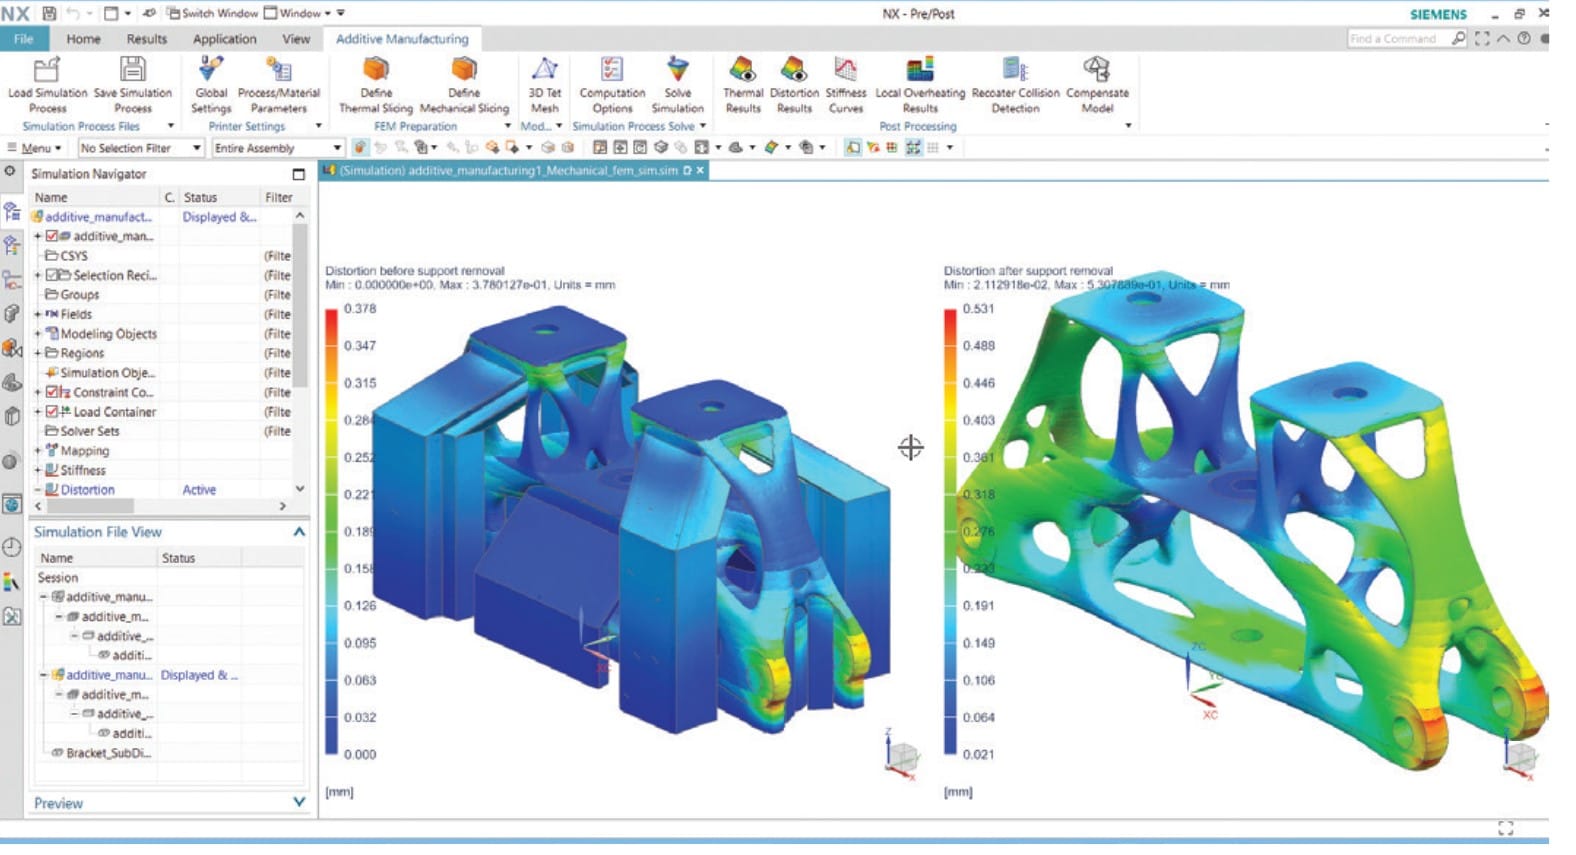Click Define Thermal Slicing

376,85
